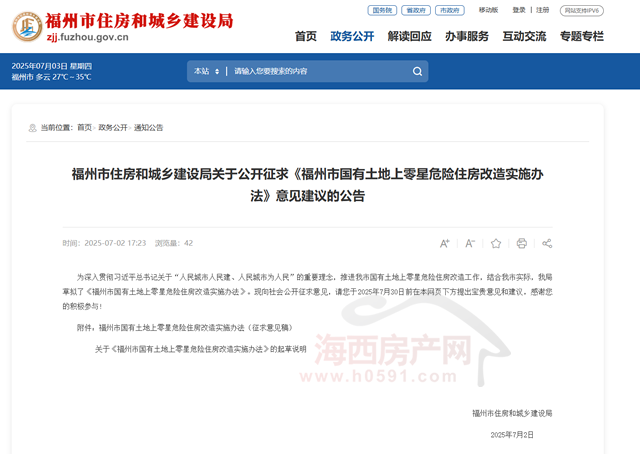Go to 首页 in main navigation

point(306,36)
